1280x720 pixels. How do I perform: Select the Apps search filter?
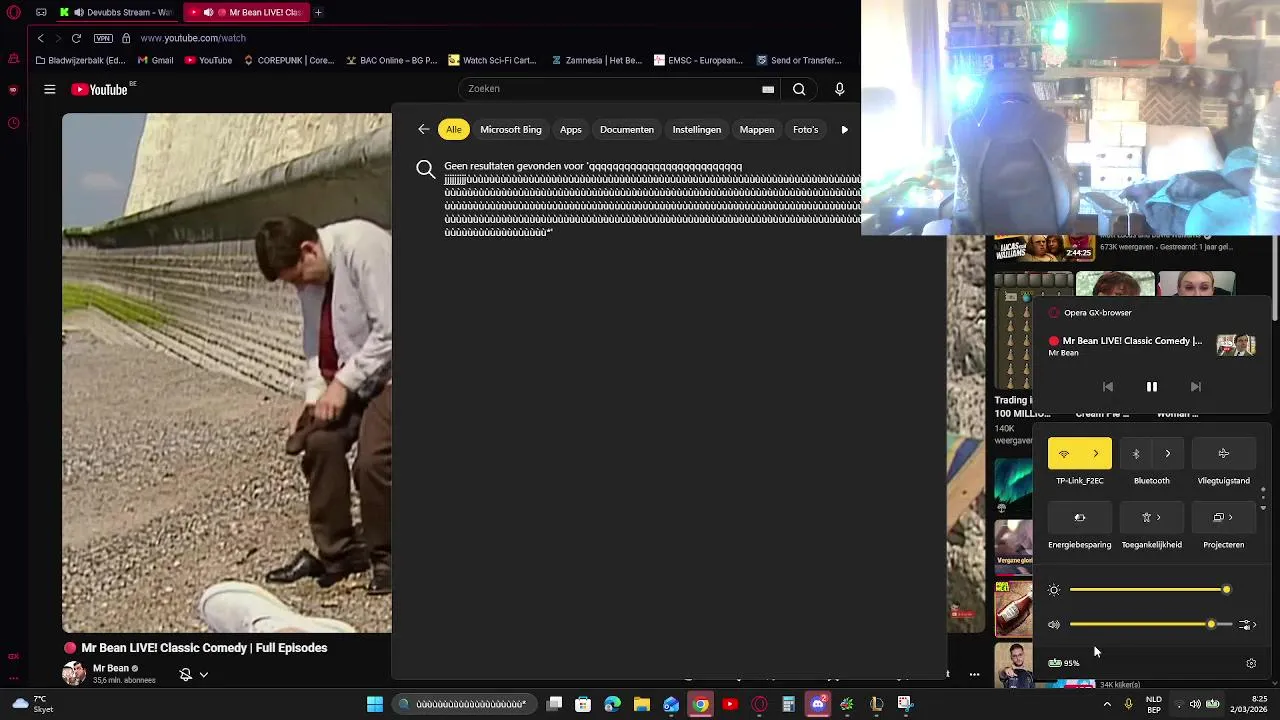571,129
